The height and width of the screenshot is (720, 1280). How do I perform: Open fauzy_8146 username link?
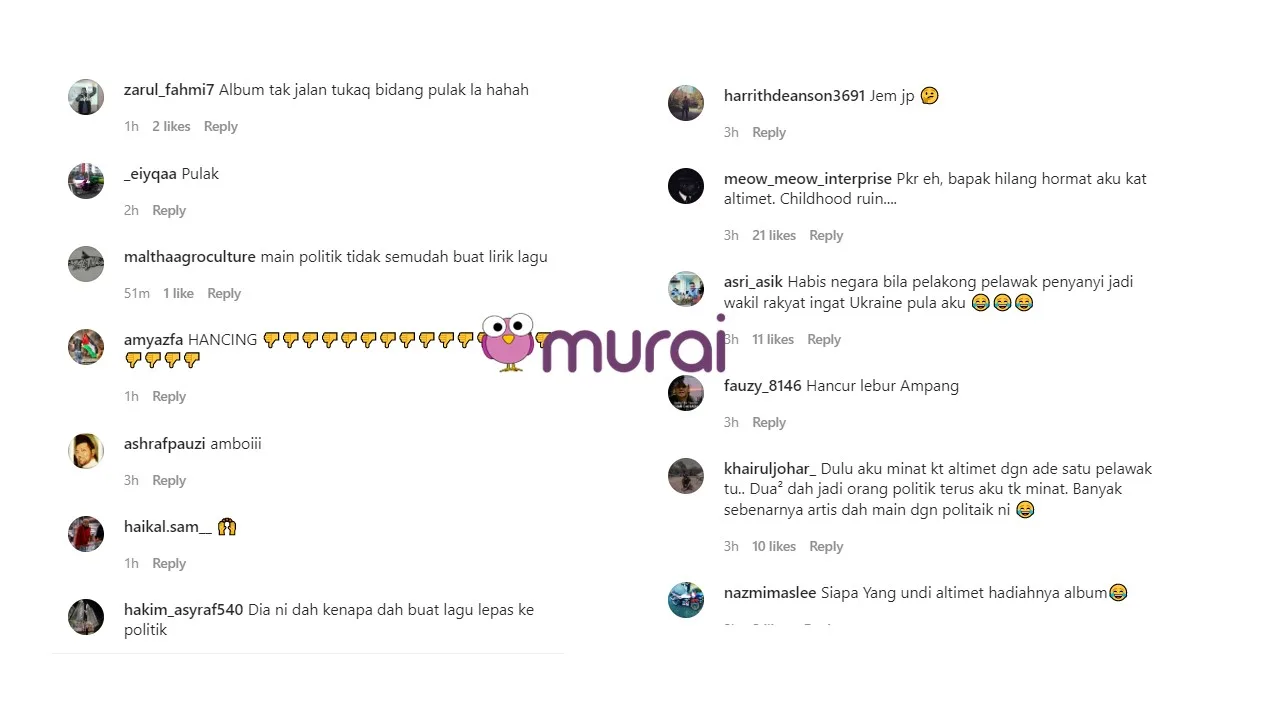coord(763,385)
